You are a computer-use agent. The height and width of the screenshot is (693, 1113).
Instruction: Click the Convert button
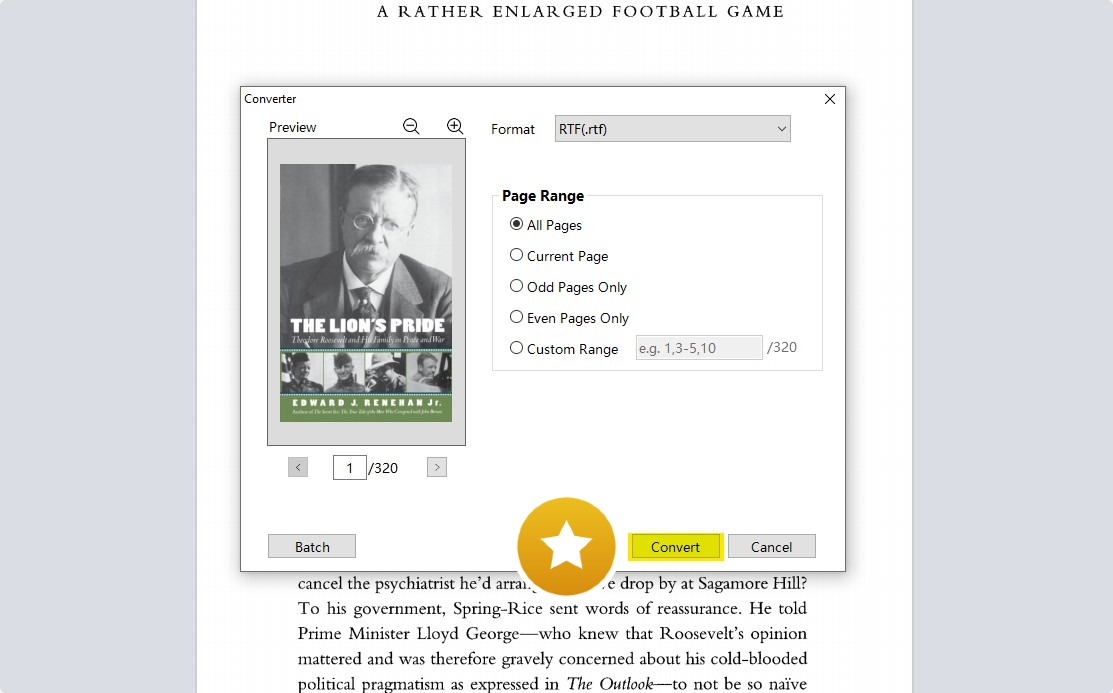[x=675, y=547]
